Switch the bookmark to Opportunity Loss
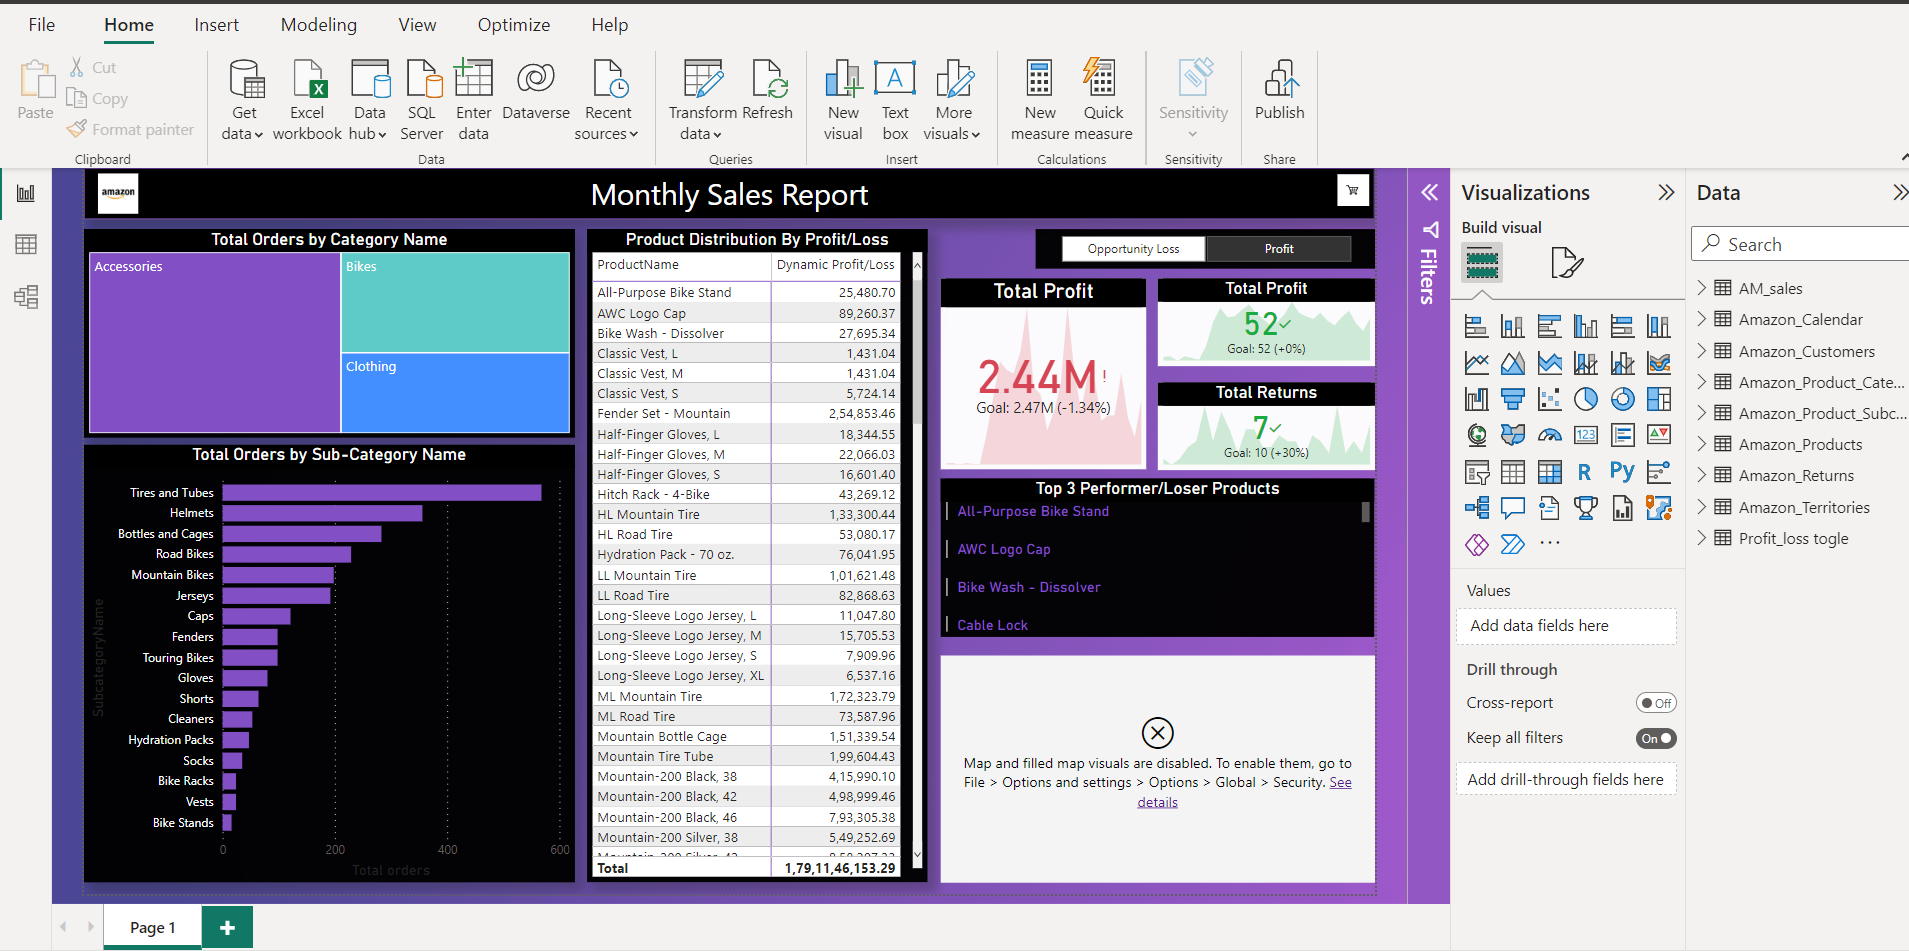This screenshot has height=951, width=1909. (1133, 248)
